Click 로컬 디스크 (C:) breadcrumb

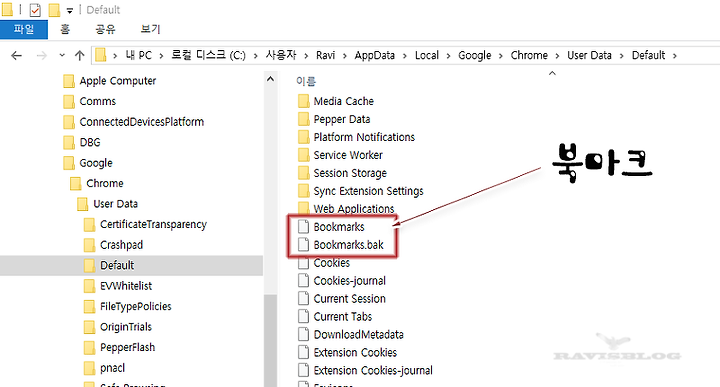208,56
